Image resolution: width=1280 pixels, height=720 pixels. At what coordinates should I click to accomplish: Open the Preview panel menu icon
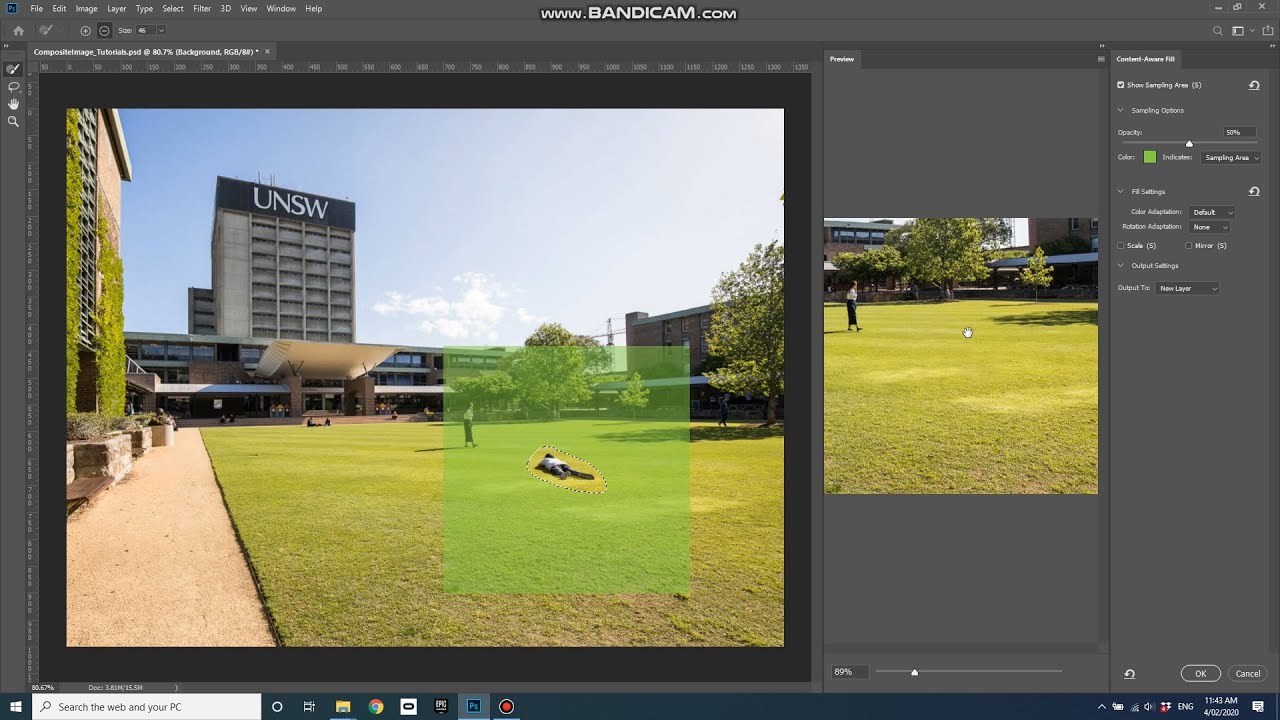[x=1101, y=59]
